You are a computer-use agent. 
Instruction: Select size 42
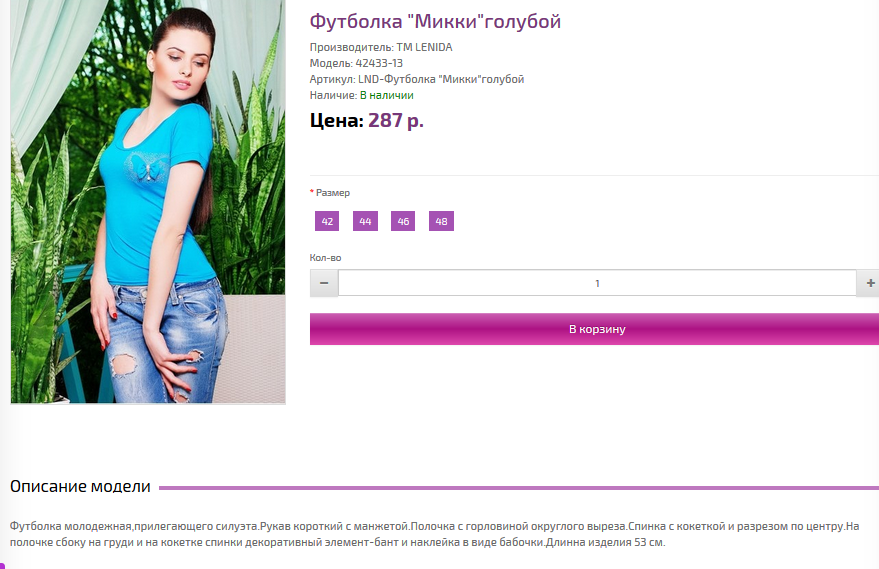(x=327, y=221)
